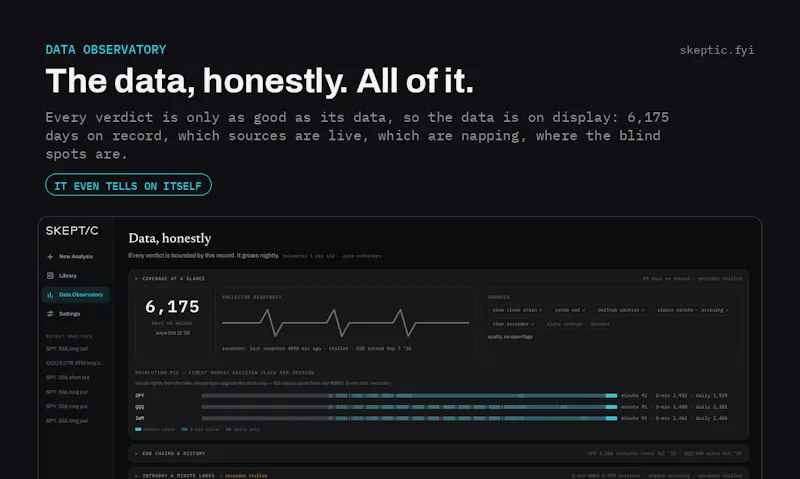Image resolution: width=800 pixels, height=479 pixels.
Task: Click the 'DATA OBSERVATORY' teal headline label
Action: pos(106,49)
